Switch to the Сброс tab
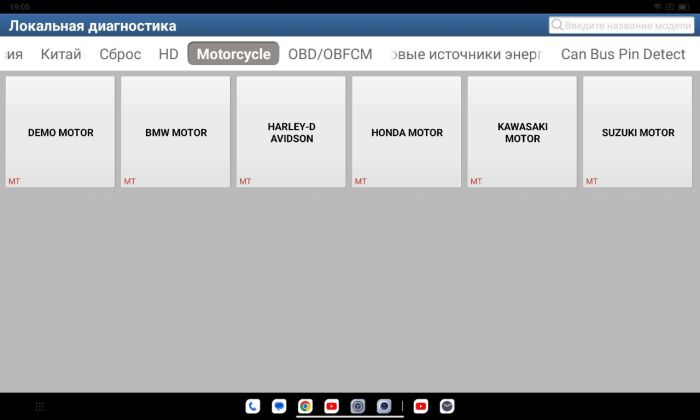 click(120, 54)
